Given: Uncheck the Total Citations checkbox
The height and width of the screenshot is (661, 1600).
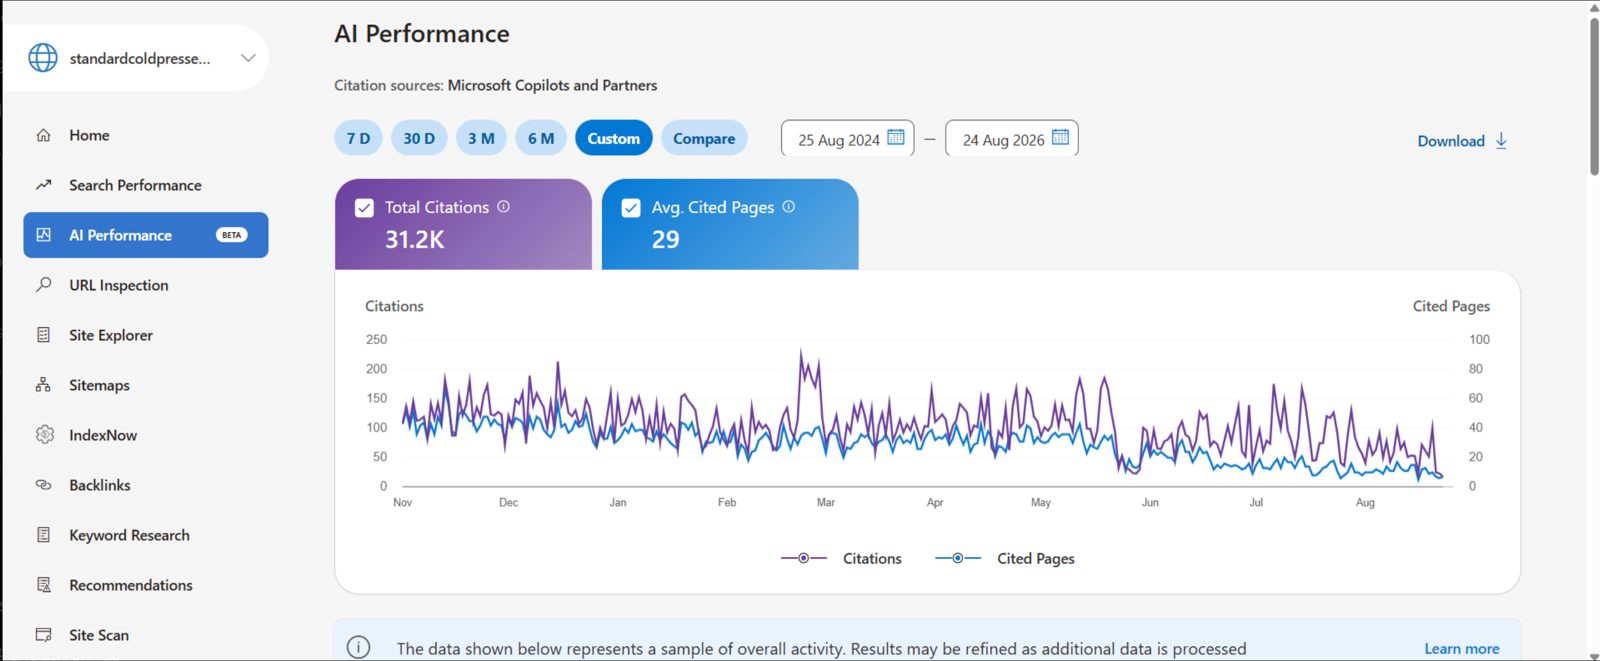Looking at the screenshot, I should click(x=365, y=208).
